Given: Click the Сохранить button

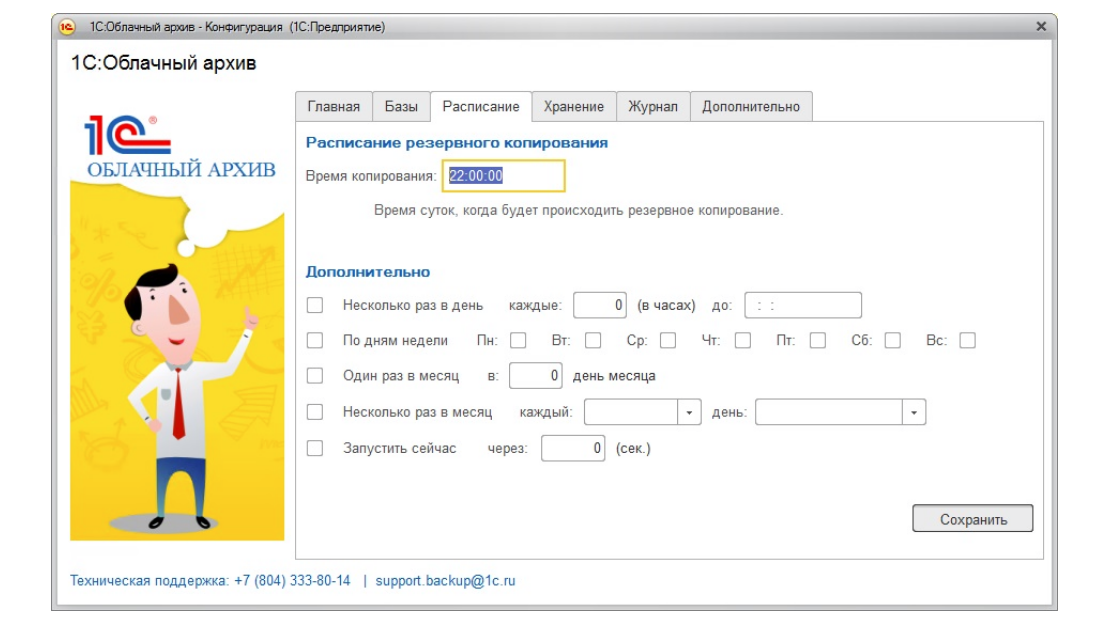Looking at the screenshot, I should coord(973,519).
